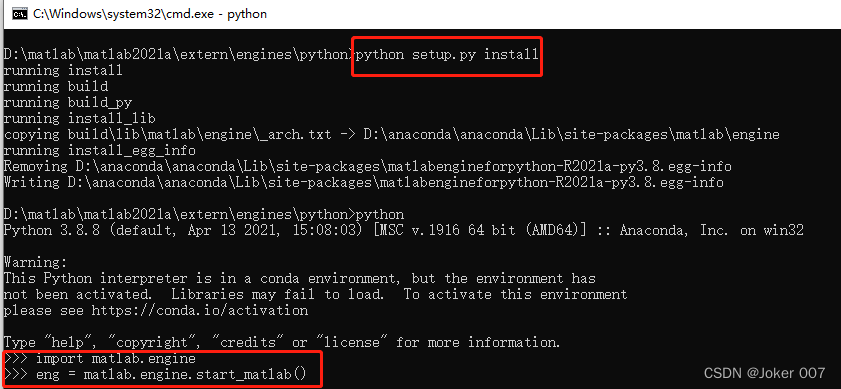Click the cmd.exe icon in title bar

click(20, 14)
